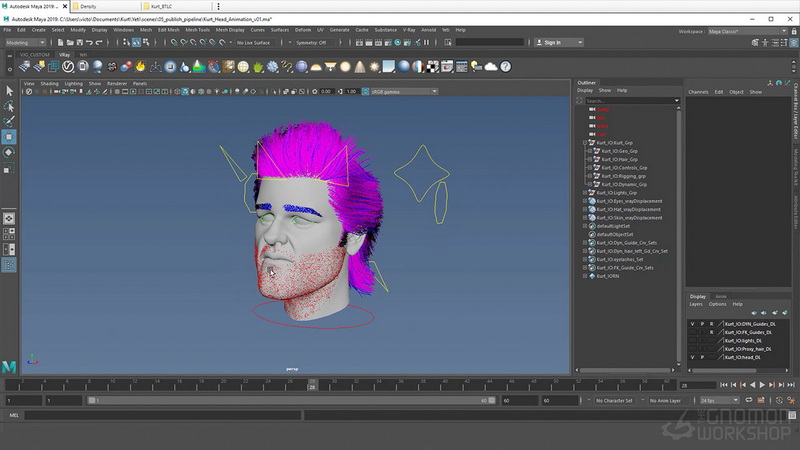
Task: Go to start of playback range
Action: [724, 385]
